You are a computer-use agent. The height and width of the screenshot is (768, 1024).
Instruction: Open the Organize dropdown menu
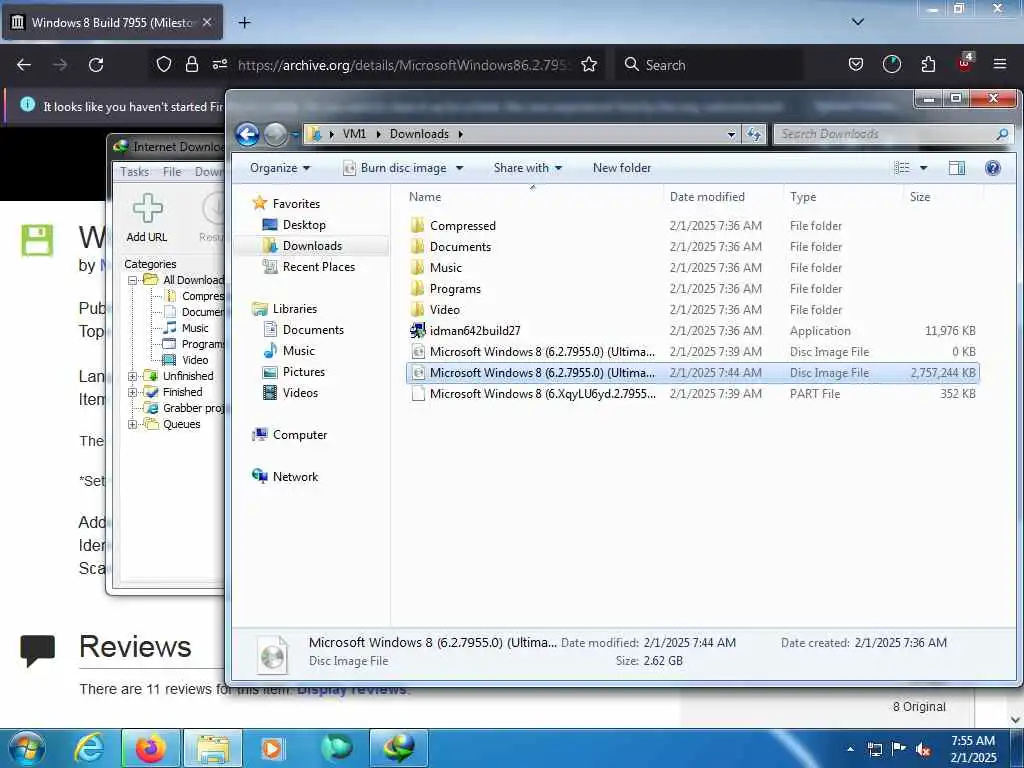click(x=280, y=168)
